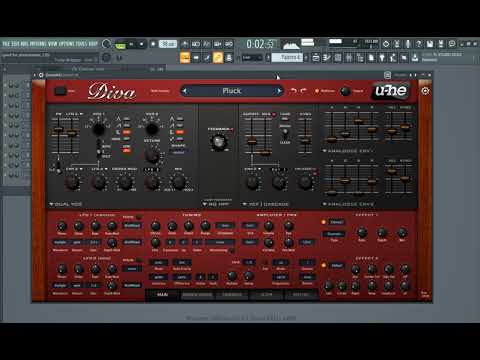Open the Effect 2 type dropdown

tap(336, 265)
